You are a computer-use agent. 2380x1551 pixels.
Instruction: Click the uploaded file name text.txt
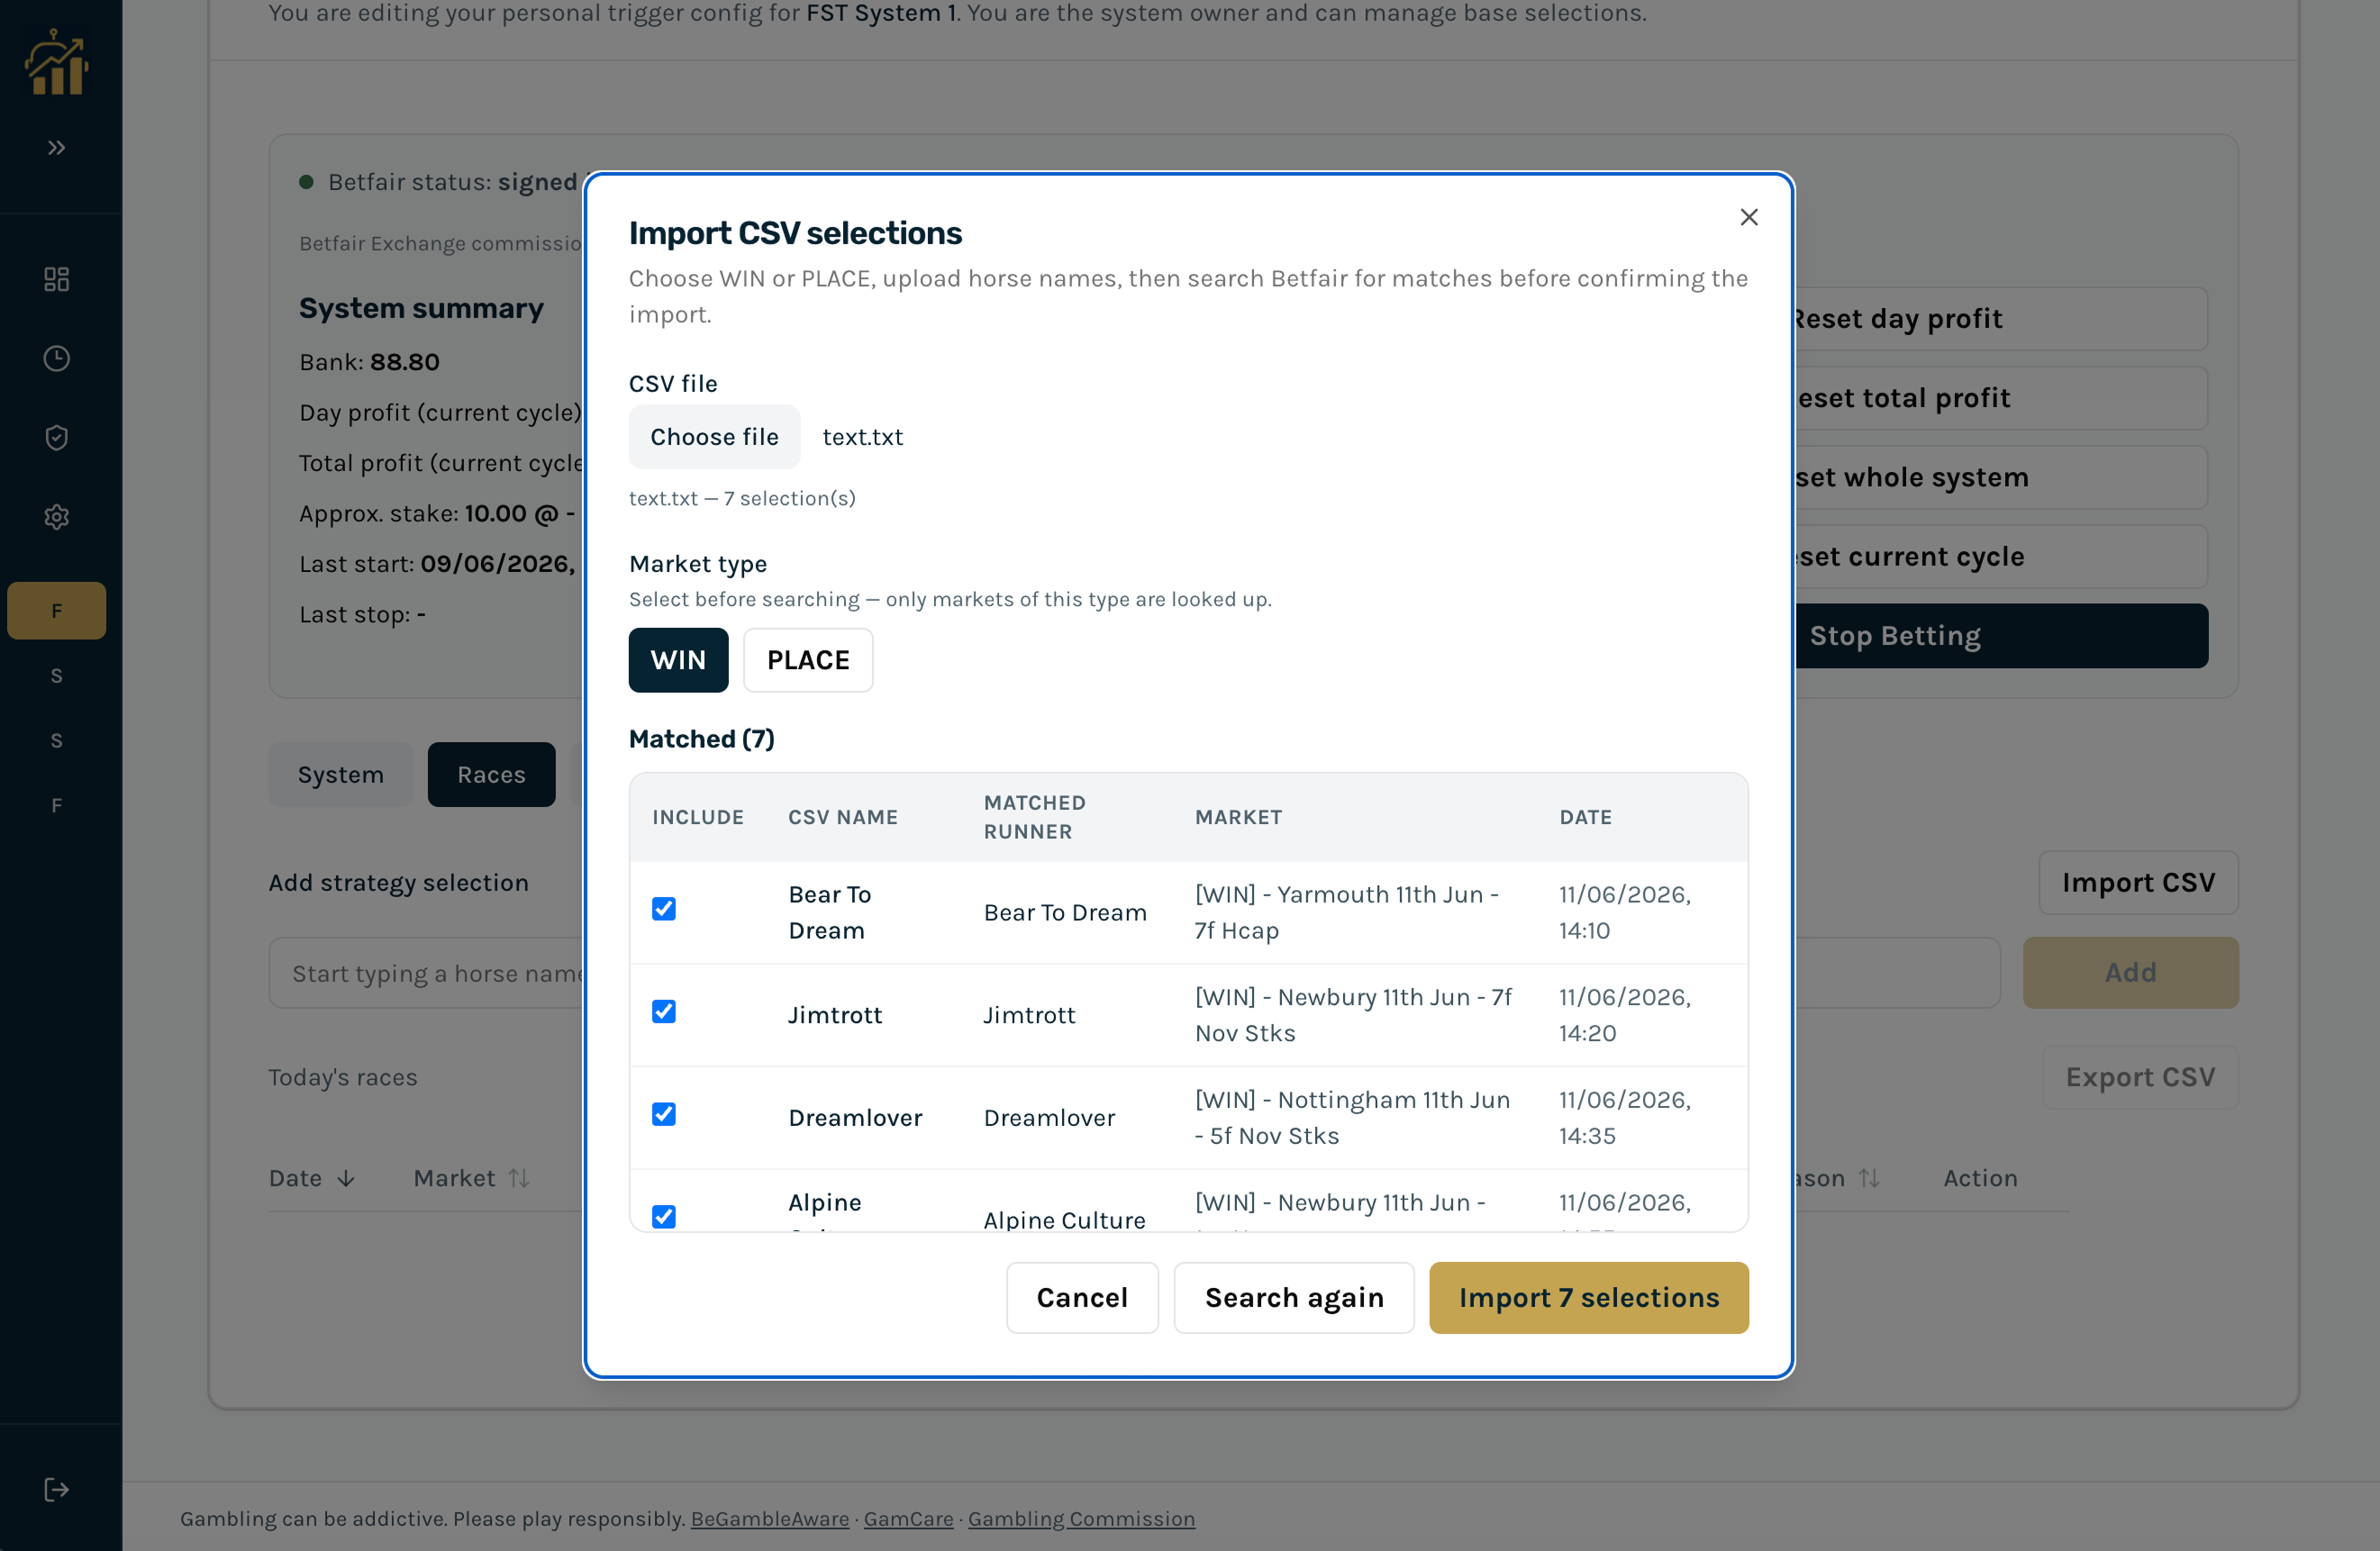[863, 437]
